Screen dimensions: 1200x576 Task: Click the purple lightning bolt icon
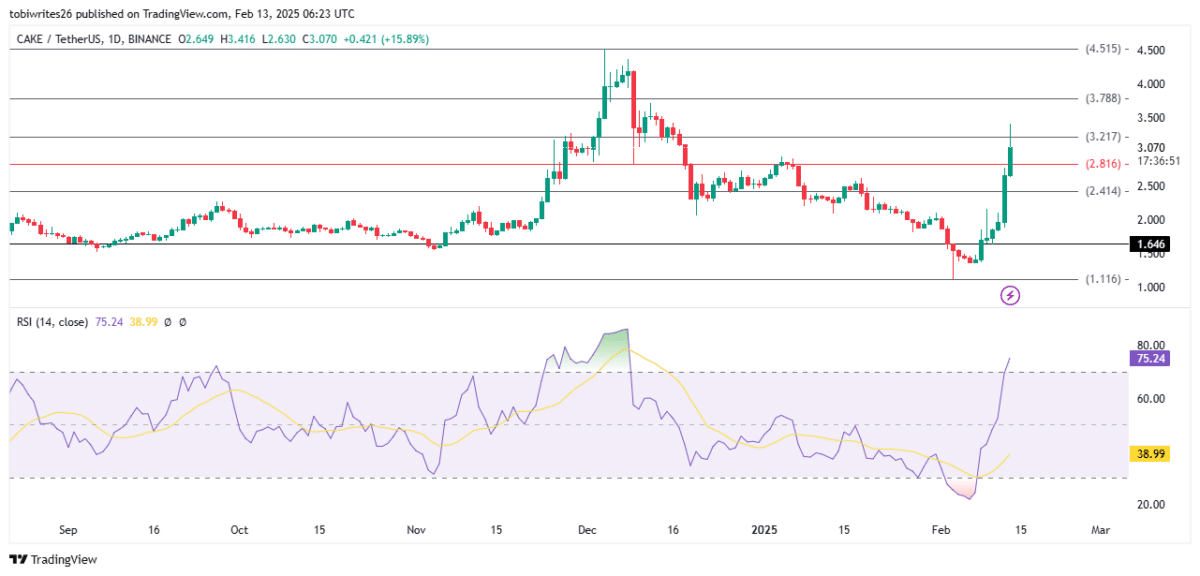pyautogui.click(x=1010, y=295)
